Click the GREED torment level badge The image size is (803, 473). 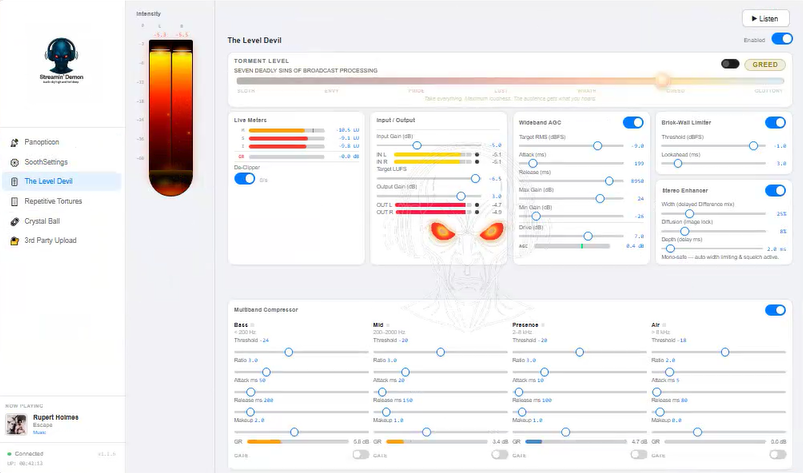[x=765, y=64]
